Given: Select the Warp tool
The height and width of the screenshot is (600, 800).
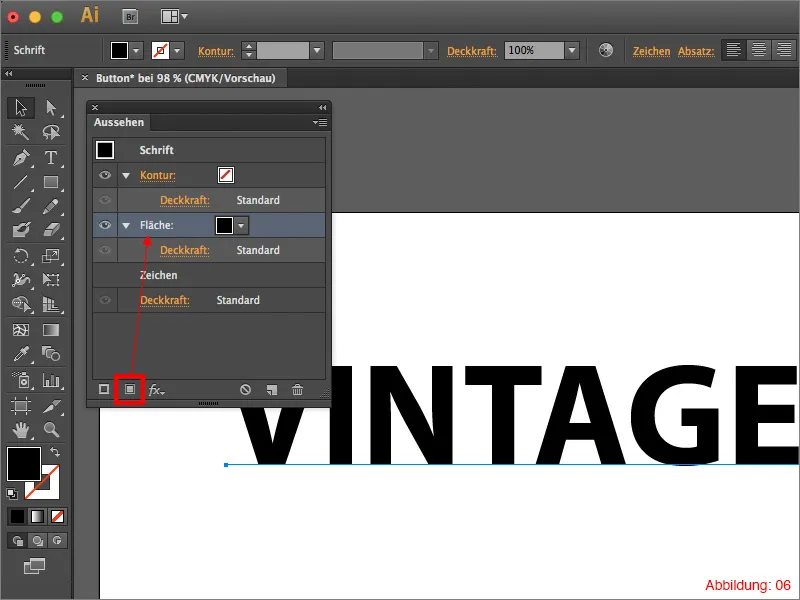Looking at the screenshot, I should [21, 280].
